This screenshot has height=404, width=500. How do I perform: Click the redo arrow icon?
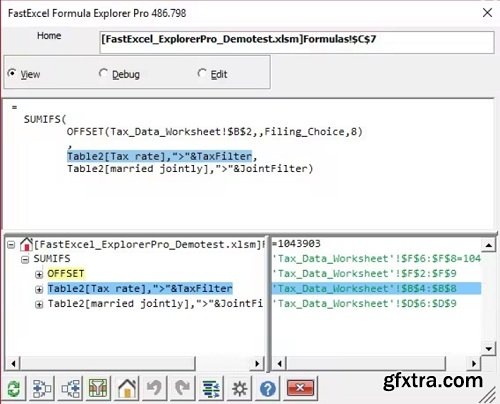(182, 388)
